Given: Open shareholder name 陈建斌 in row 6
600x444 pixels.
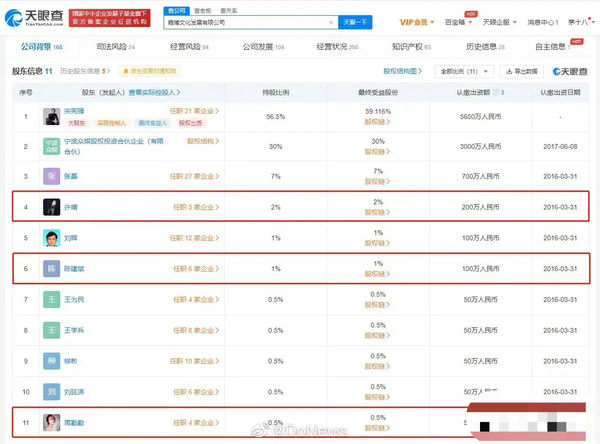Looking at the screenshot, I should (x=74, y=269).
